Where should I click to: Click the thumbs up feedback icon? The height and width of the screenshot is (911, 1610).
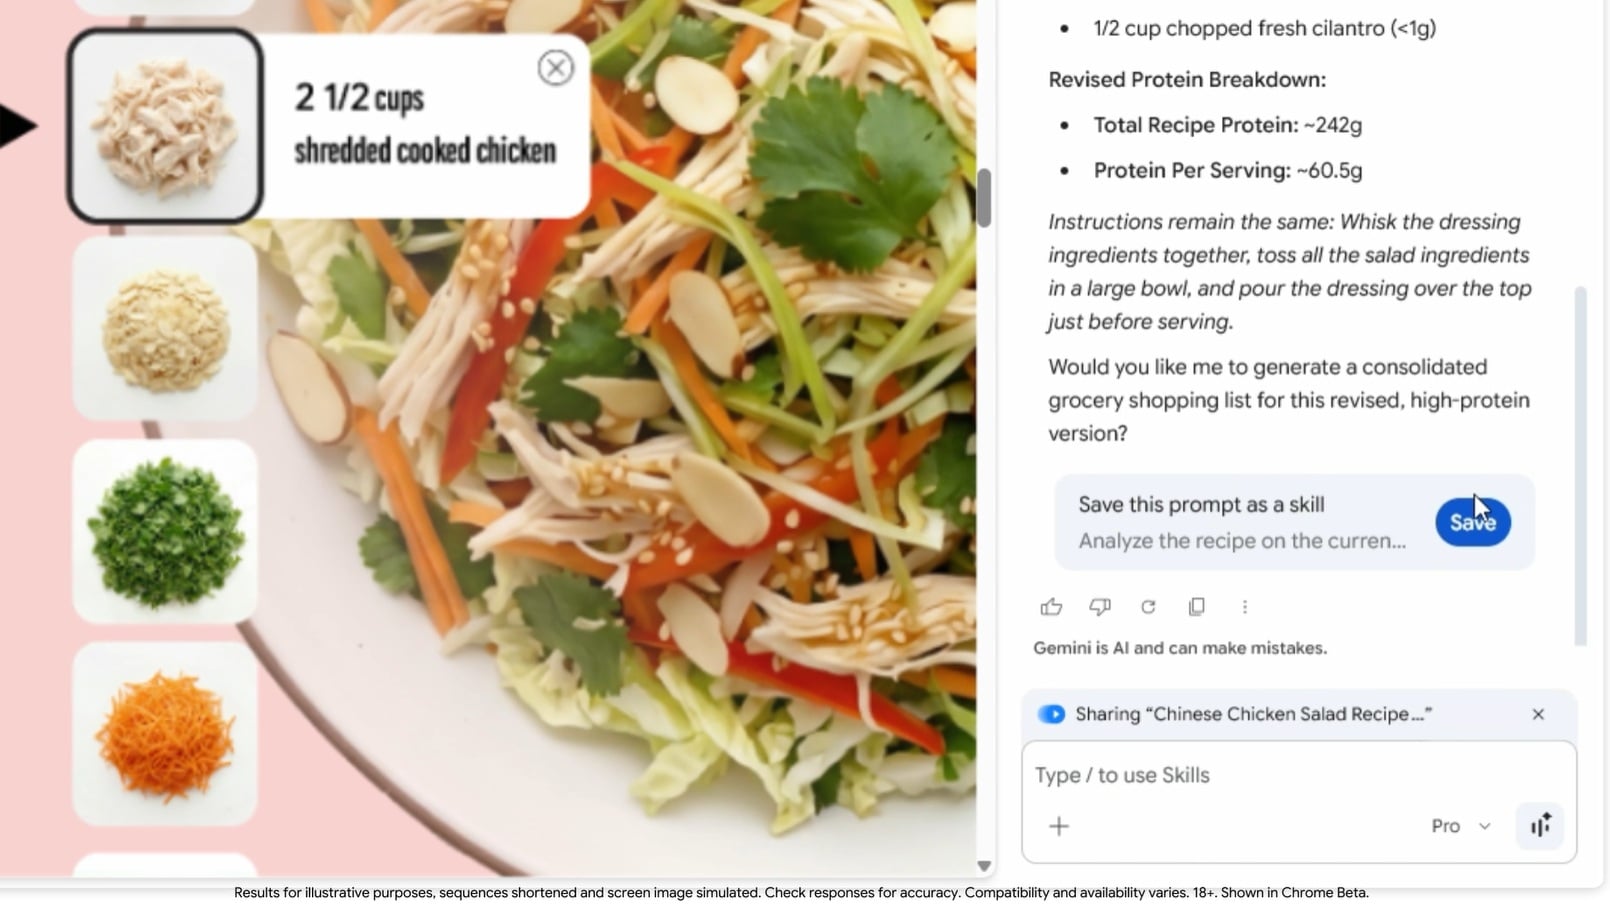click(1051, 607)
